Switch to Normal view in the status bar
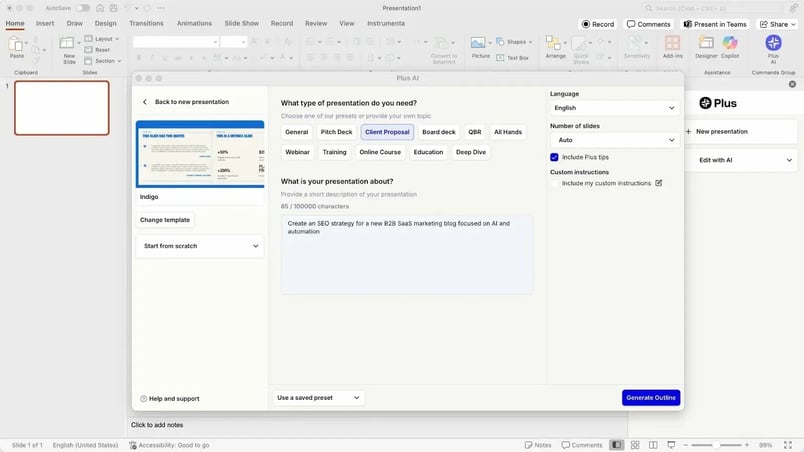 point(616,445)
